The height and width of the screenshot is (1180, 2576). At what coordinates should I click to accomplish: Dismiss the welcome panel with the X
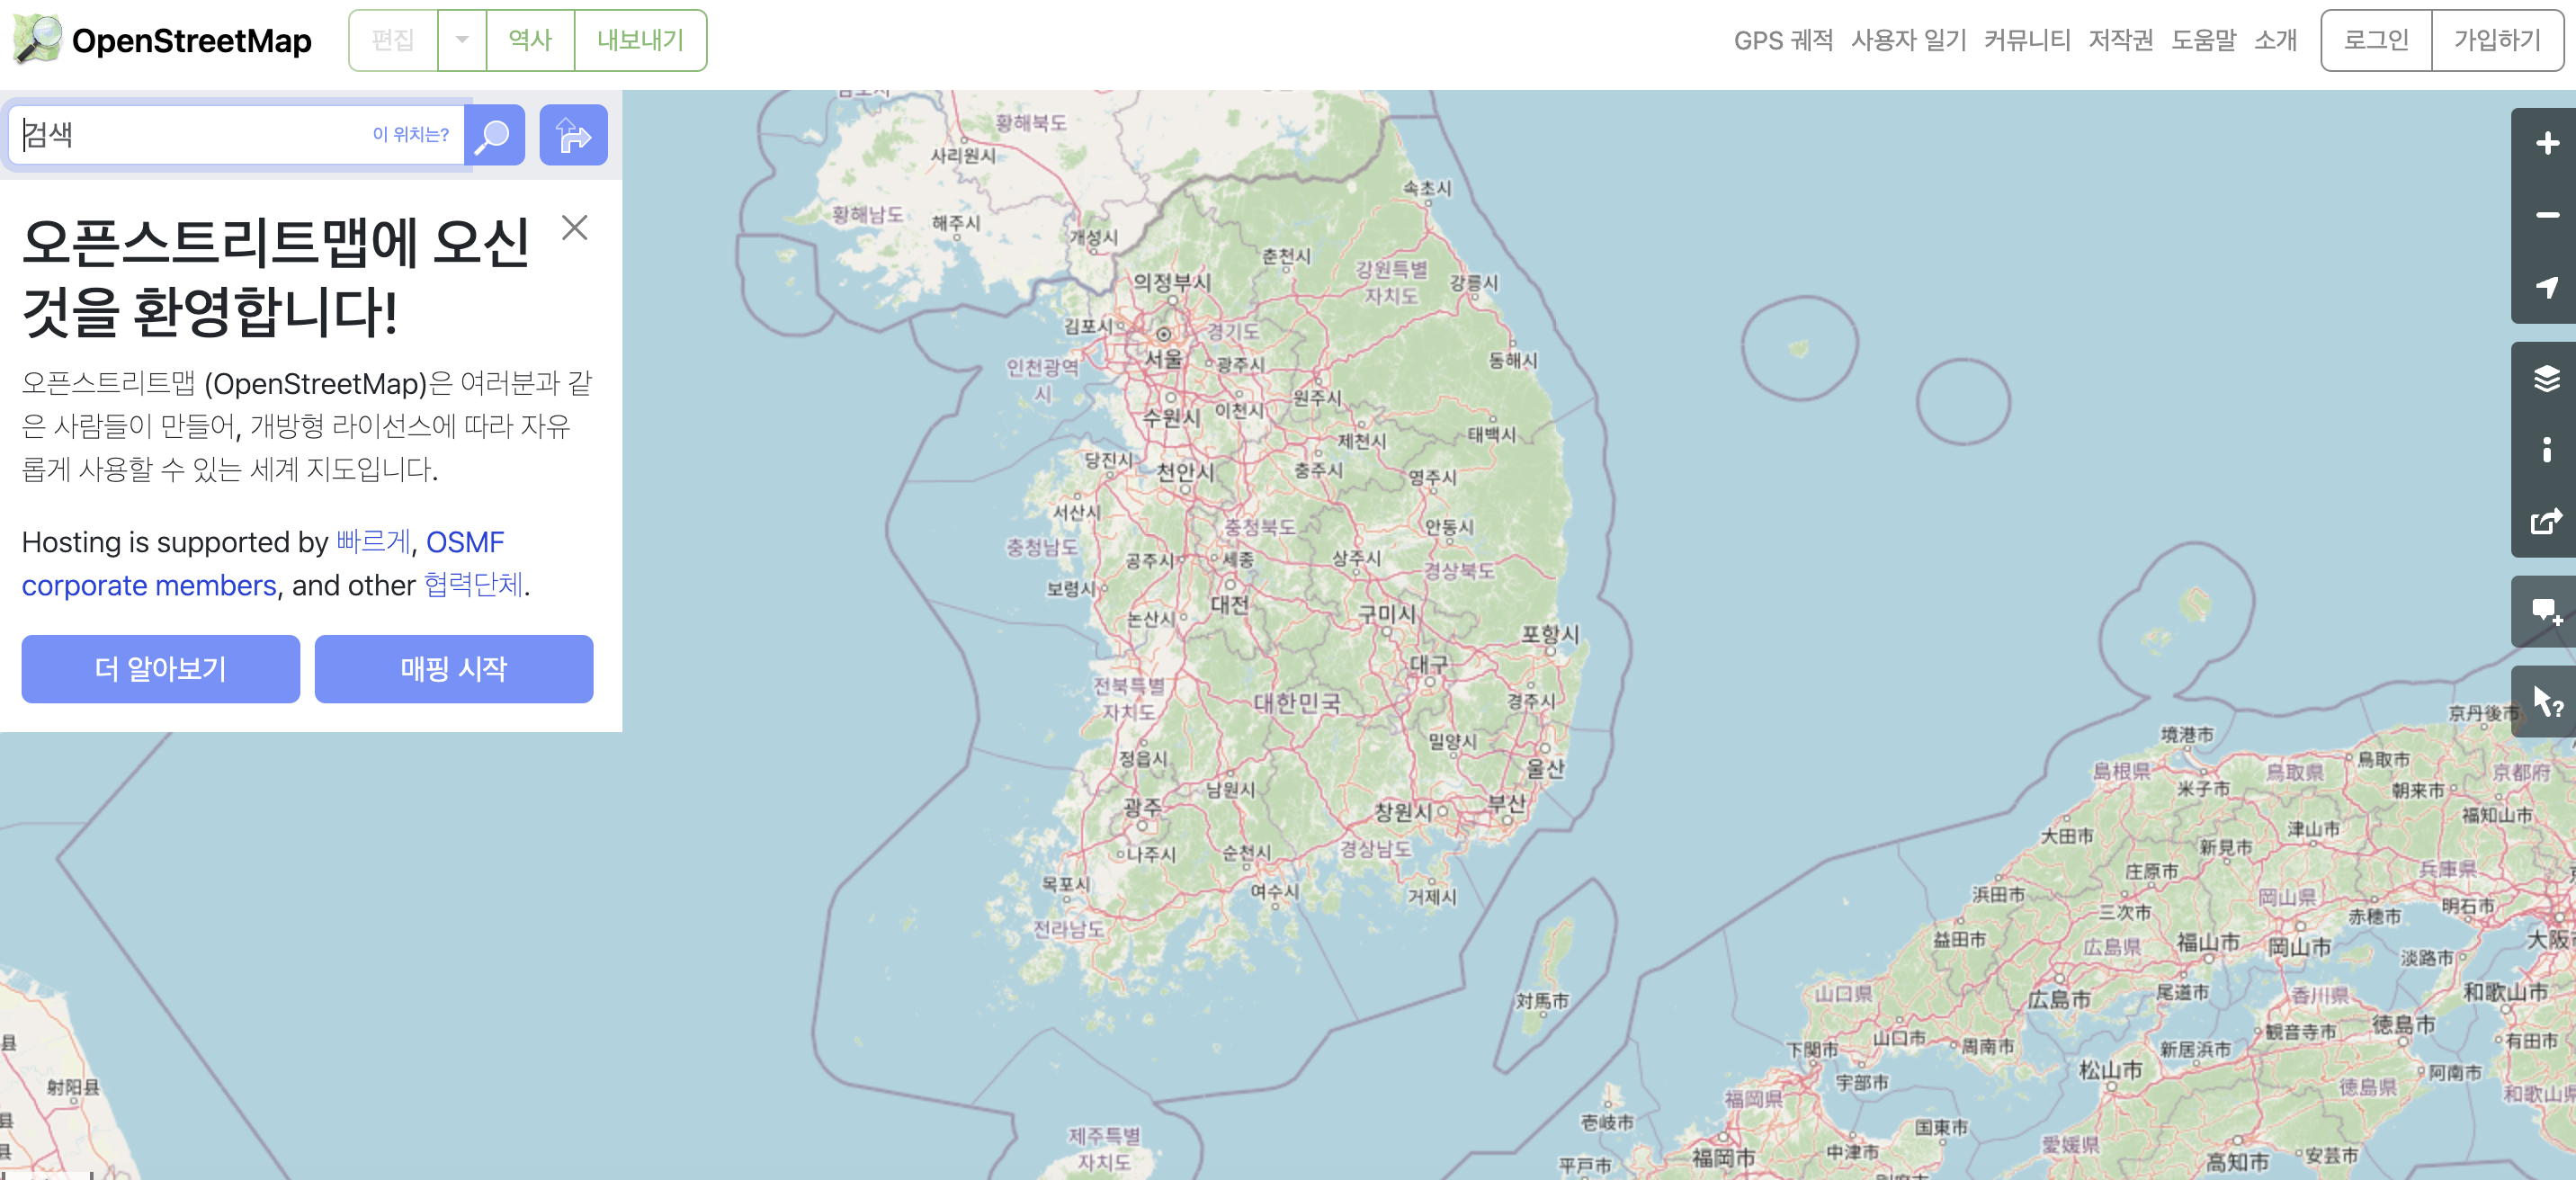coord(575,228)
